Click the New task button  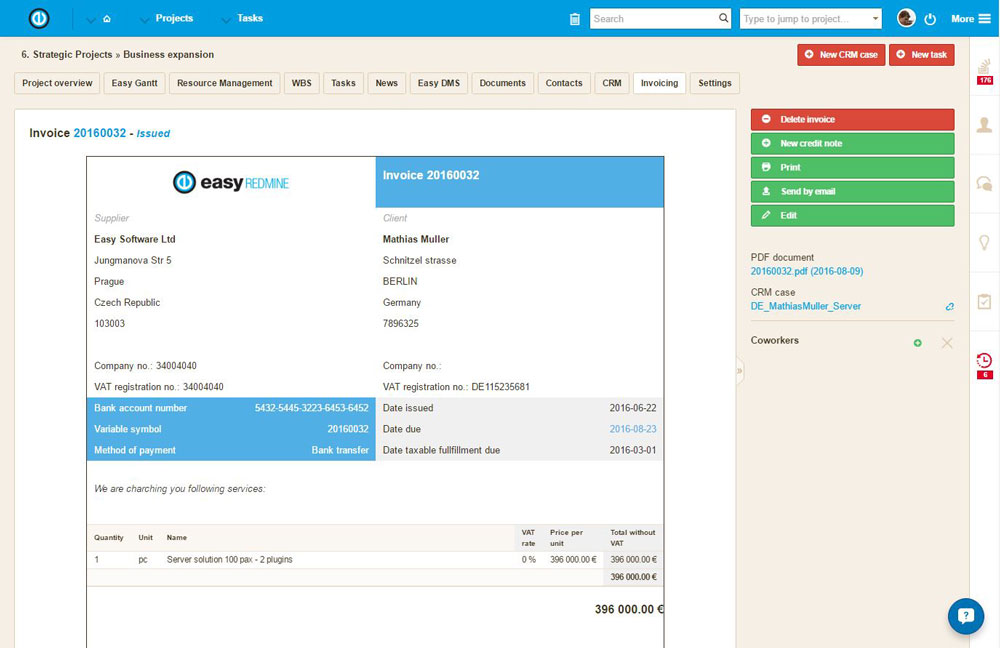point(922,55)
